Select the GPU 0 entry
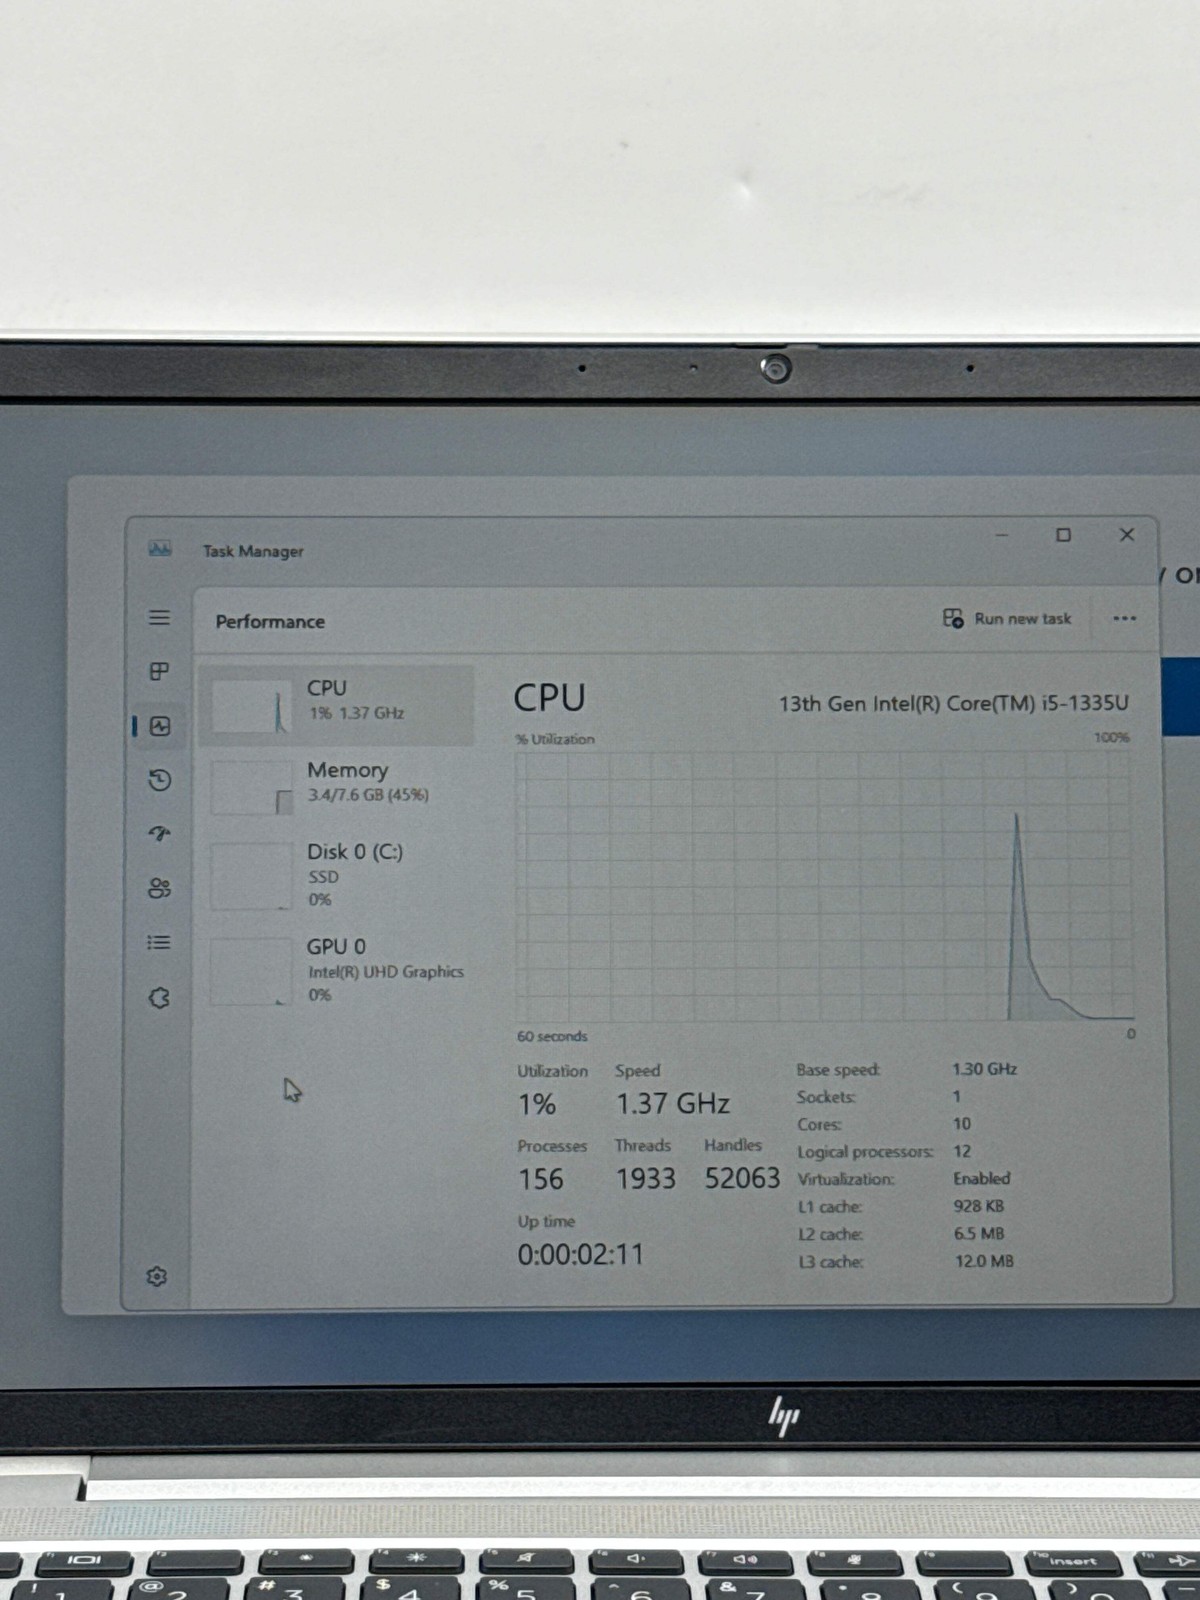The height and width of the screenshot is (1600, 1200). tap(336, 970)
